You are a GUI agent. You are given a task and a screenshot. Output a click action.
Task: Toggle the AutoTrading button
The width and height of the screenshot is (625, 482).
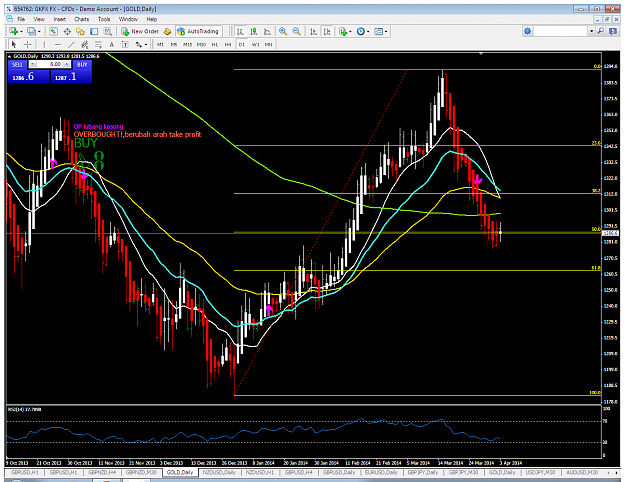pos(198,31)
